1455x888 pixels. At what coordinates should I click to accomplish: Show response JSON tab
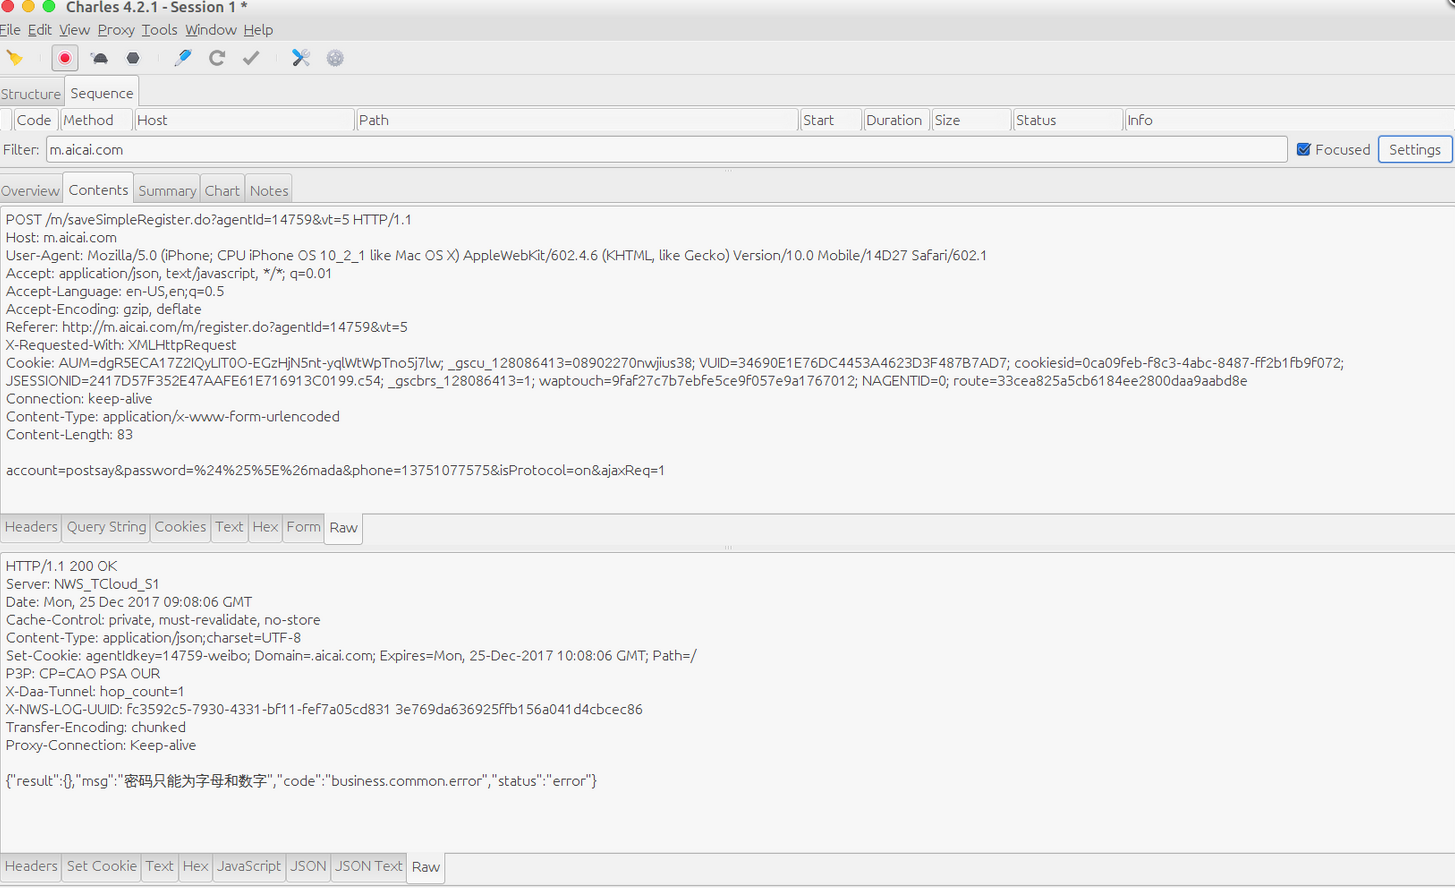308,866
